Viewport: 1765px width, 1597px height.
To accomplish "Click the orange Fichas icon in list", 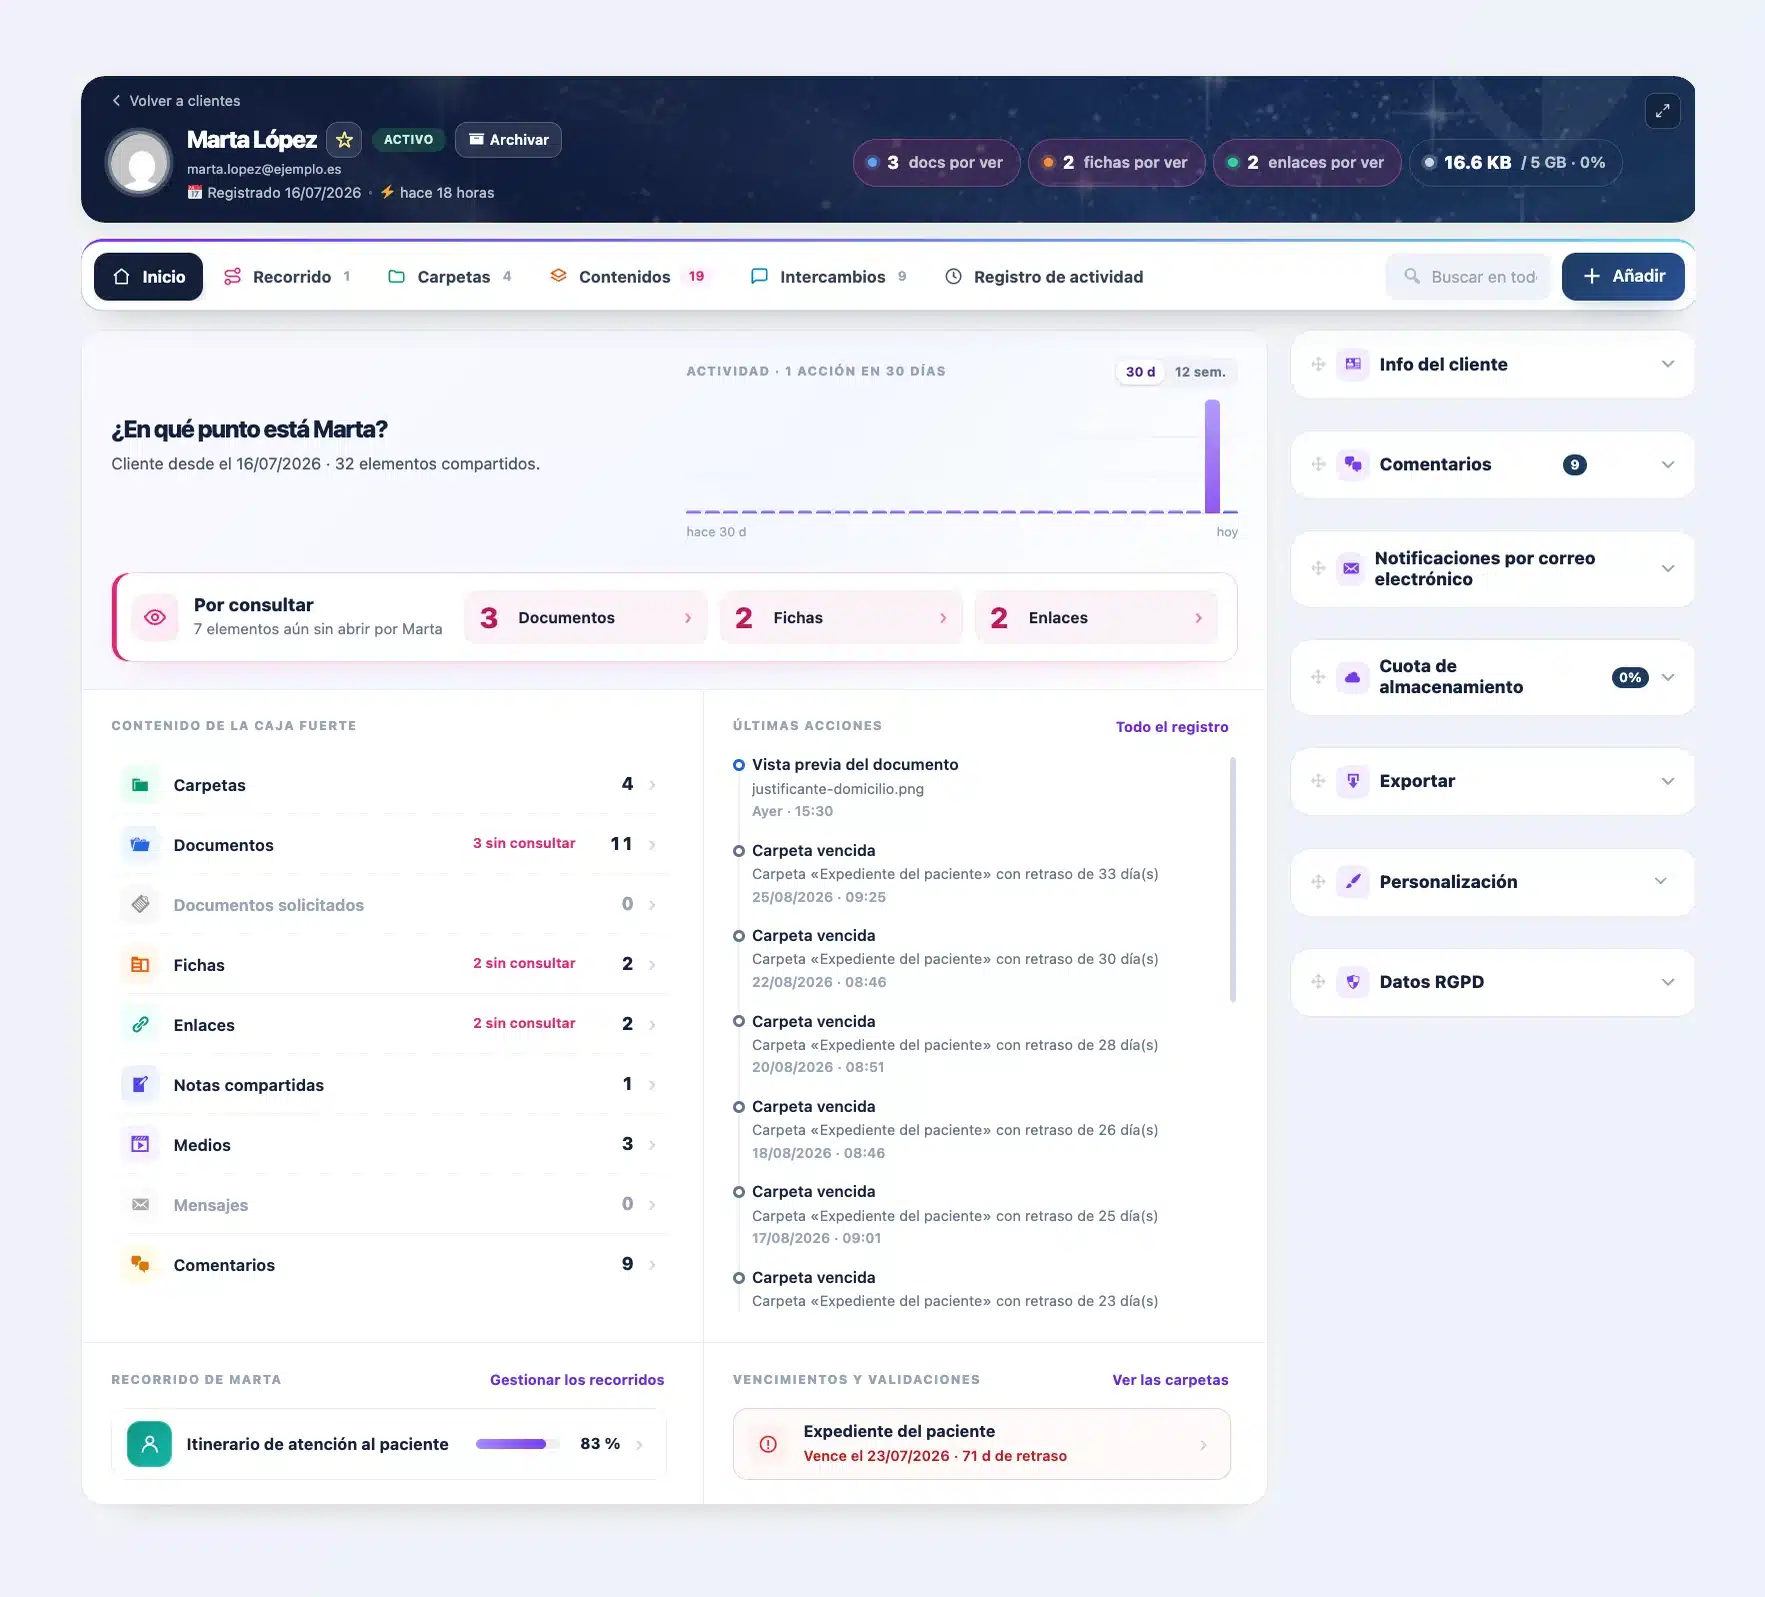I will coord(140,965).
